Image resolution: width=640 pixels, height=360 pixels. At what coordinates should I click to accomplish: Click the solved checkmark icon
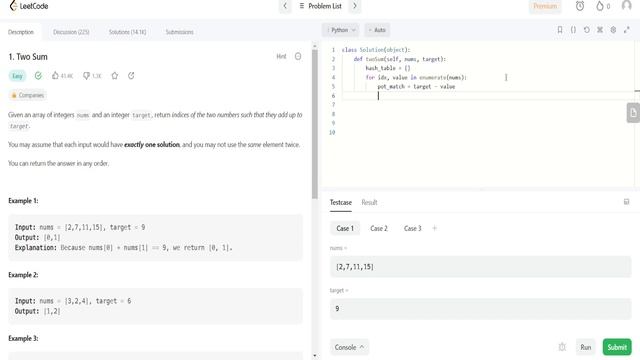point(38,76)
